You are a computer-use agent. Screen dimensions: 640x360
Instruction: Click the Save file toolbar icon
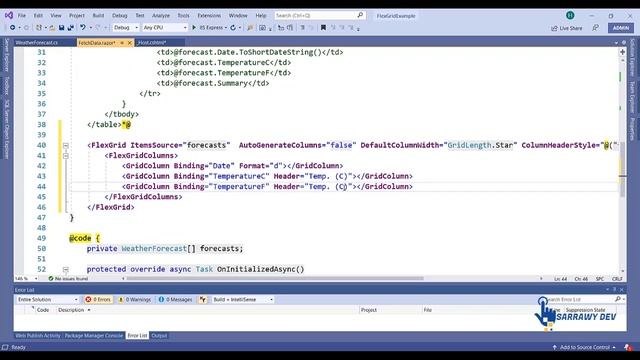pos(61,27)
